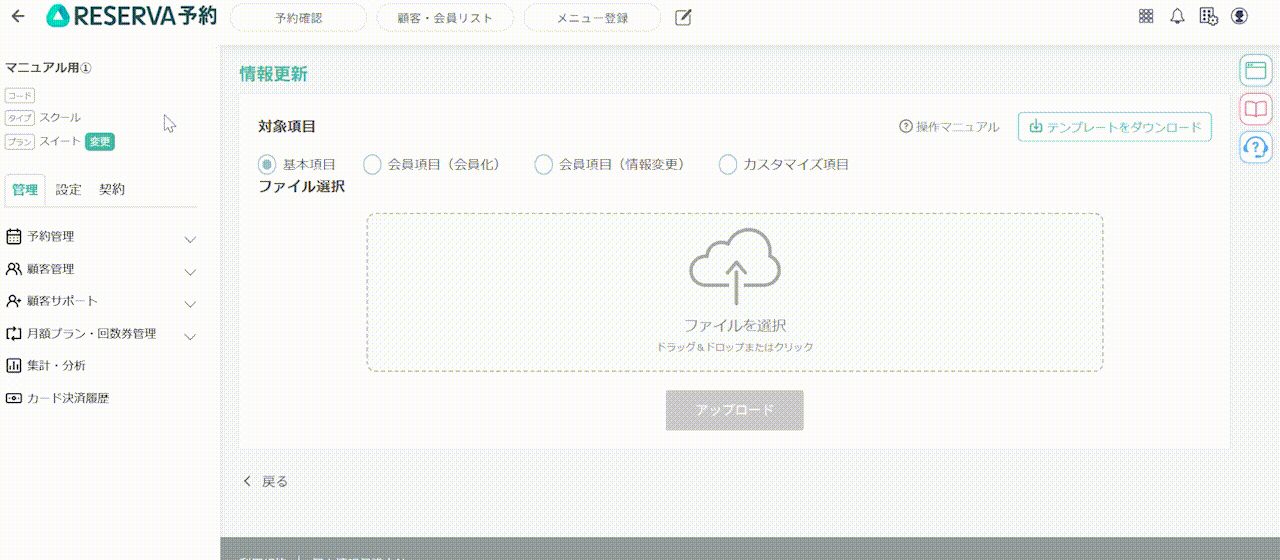Click the ファイルを選択 drop zone
This screenshot has width=1280, height=560.
coord(735,293)
